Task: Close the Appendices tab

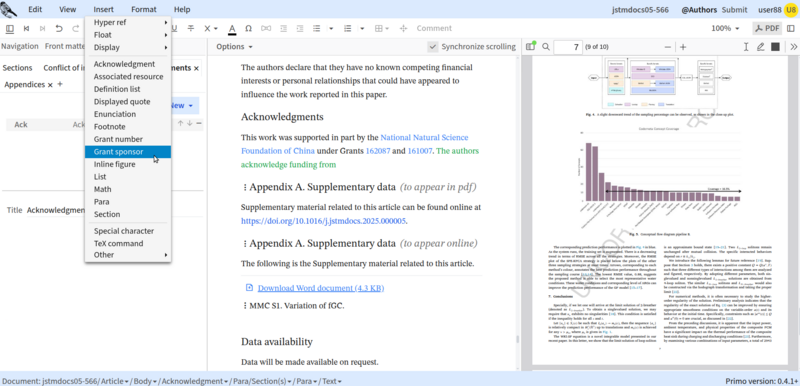Action: tap(50, 85)
